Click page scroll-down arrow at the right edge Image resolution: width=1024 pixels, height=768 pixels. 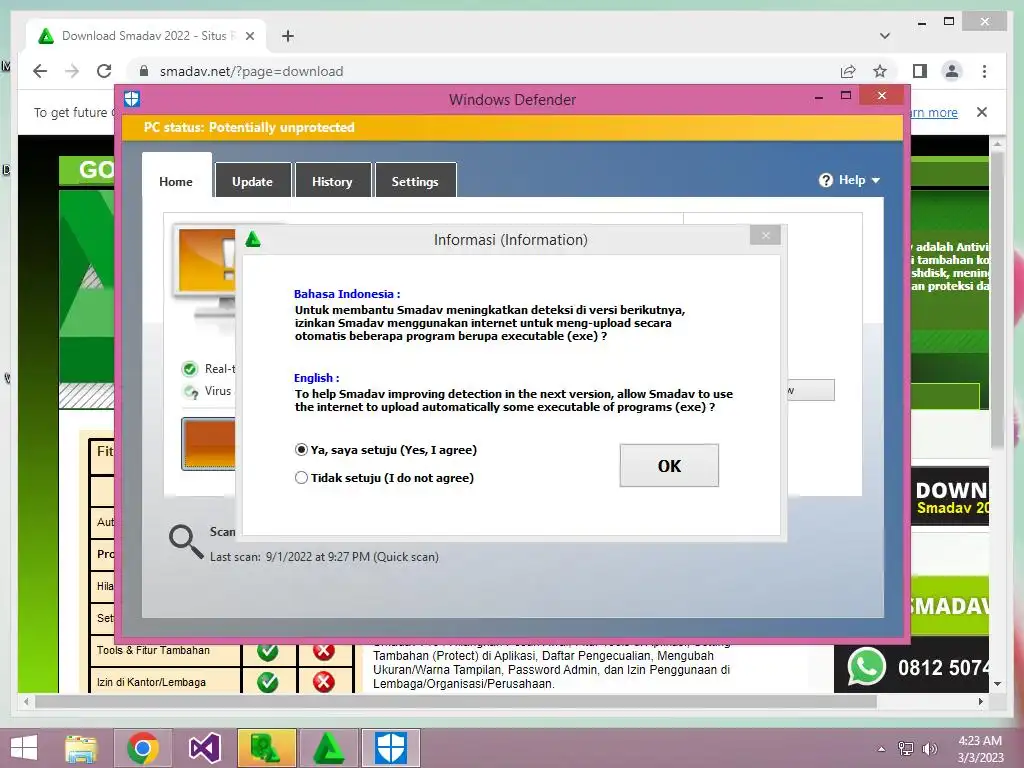[997, 684]
